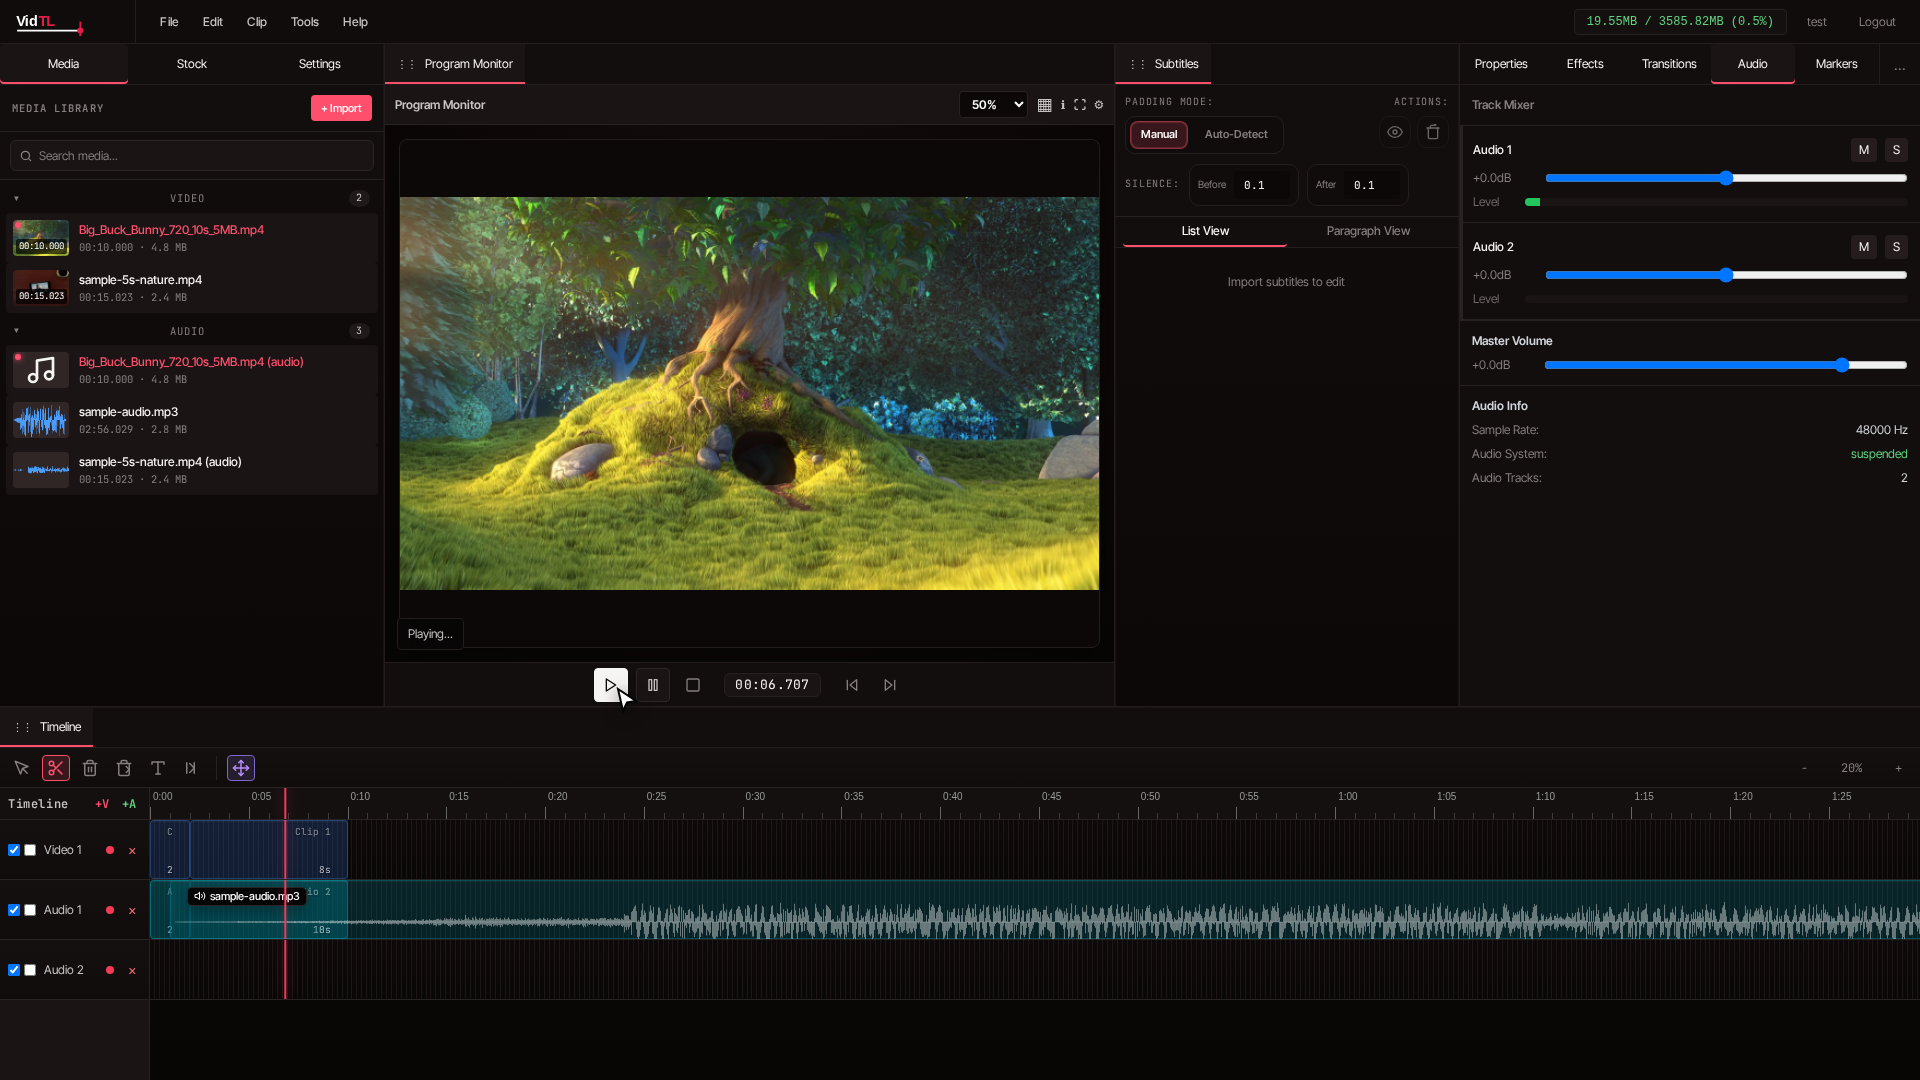Click the info i icon in Program Monitor
Viewport: 1920px width, 1080px height.
1062,105
